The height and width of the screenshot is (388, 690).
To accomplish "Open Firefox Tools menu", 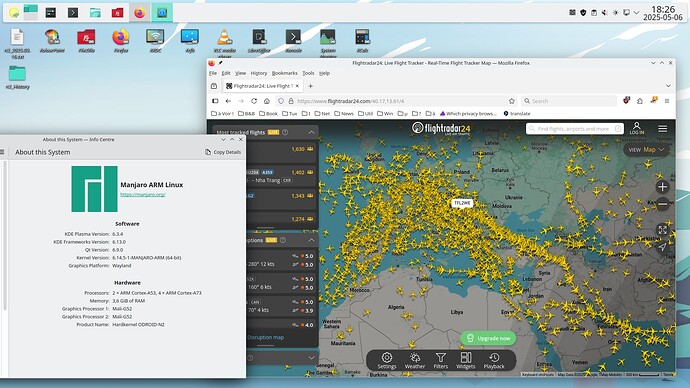I will point(308,73).
